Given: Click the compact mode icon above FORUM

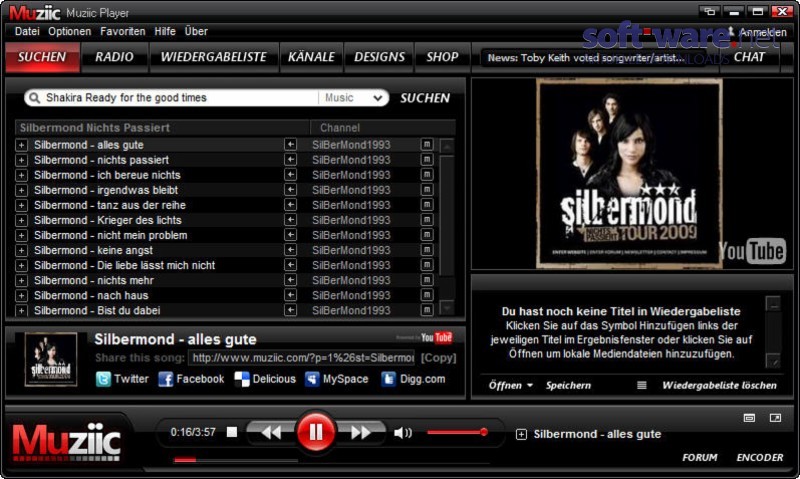Looking at the screenshot, I should 749,418.
